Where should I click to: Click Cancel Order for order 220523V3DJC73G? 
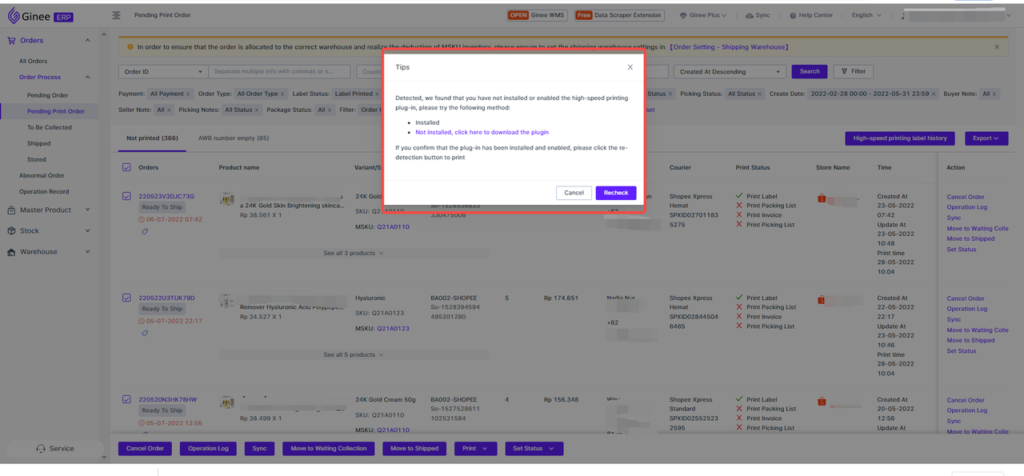point(965,197)
